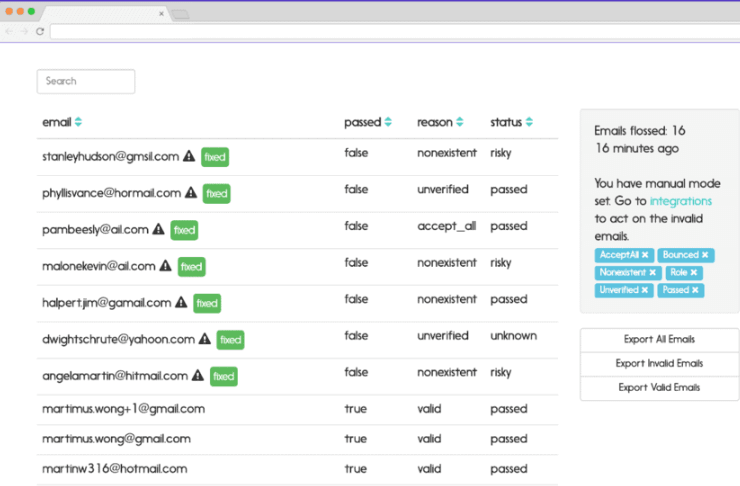
Task: Remove the Passed filter tag
Action: 697,290
